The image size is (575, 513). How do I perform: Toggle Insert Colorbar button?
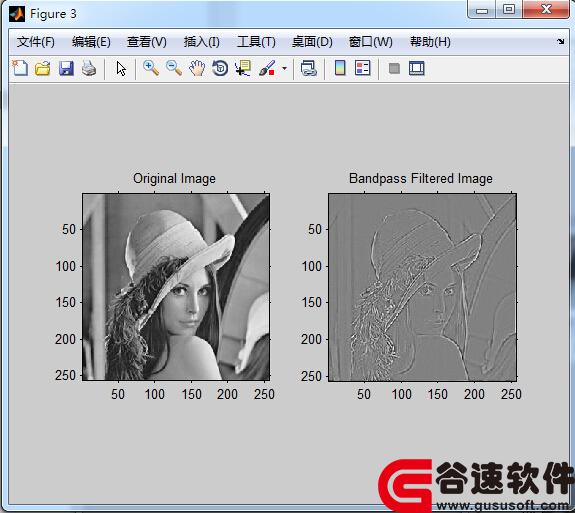coord(340,68)
